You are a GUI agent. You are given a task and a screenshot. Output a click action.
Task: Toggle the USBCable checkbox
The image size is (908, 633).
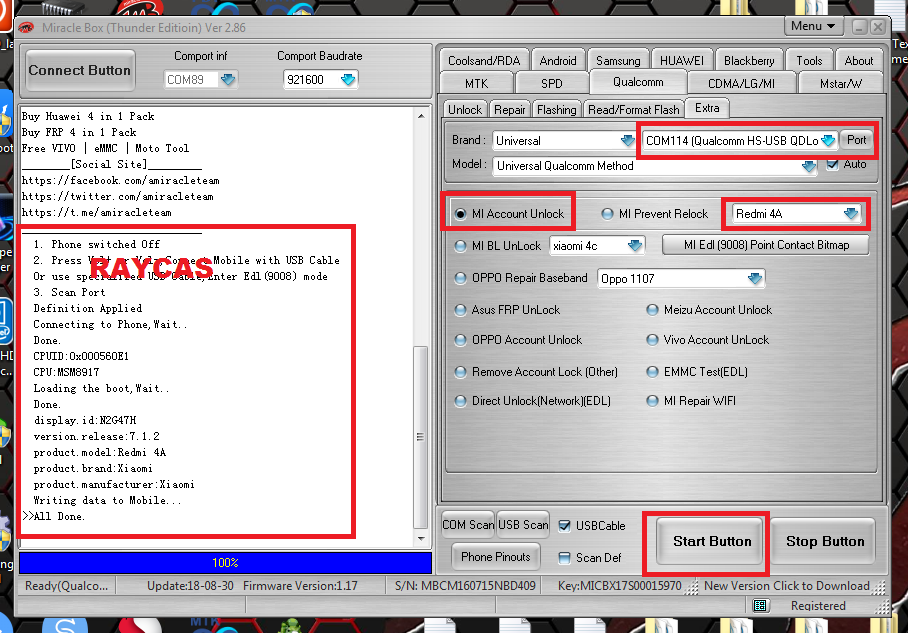pyautogui.click(x=564, y=526)
